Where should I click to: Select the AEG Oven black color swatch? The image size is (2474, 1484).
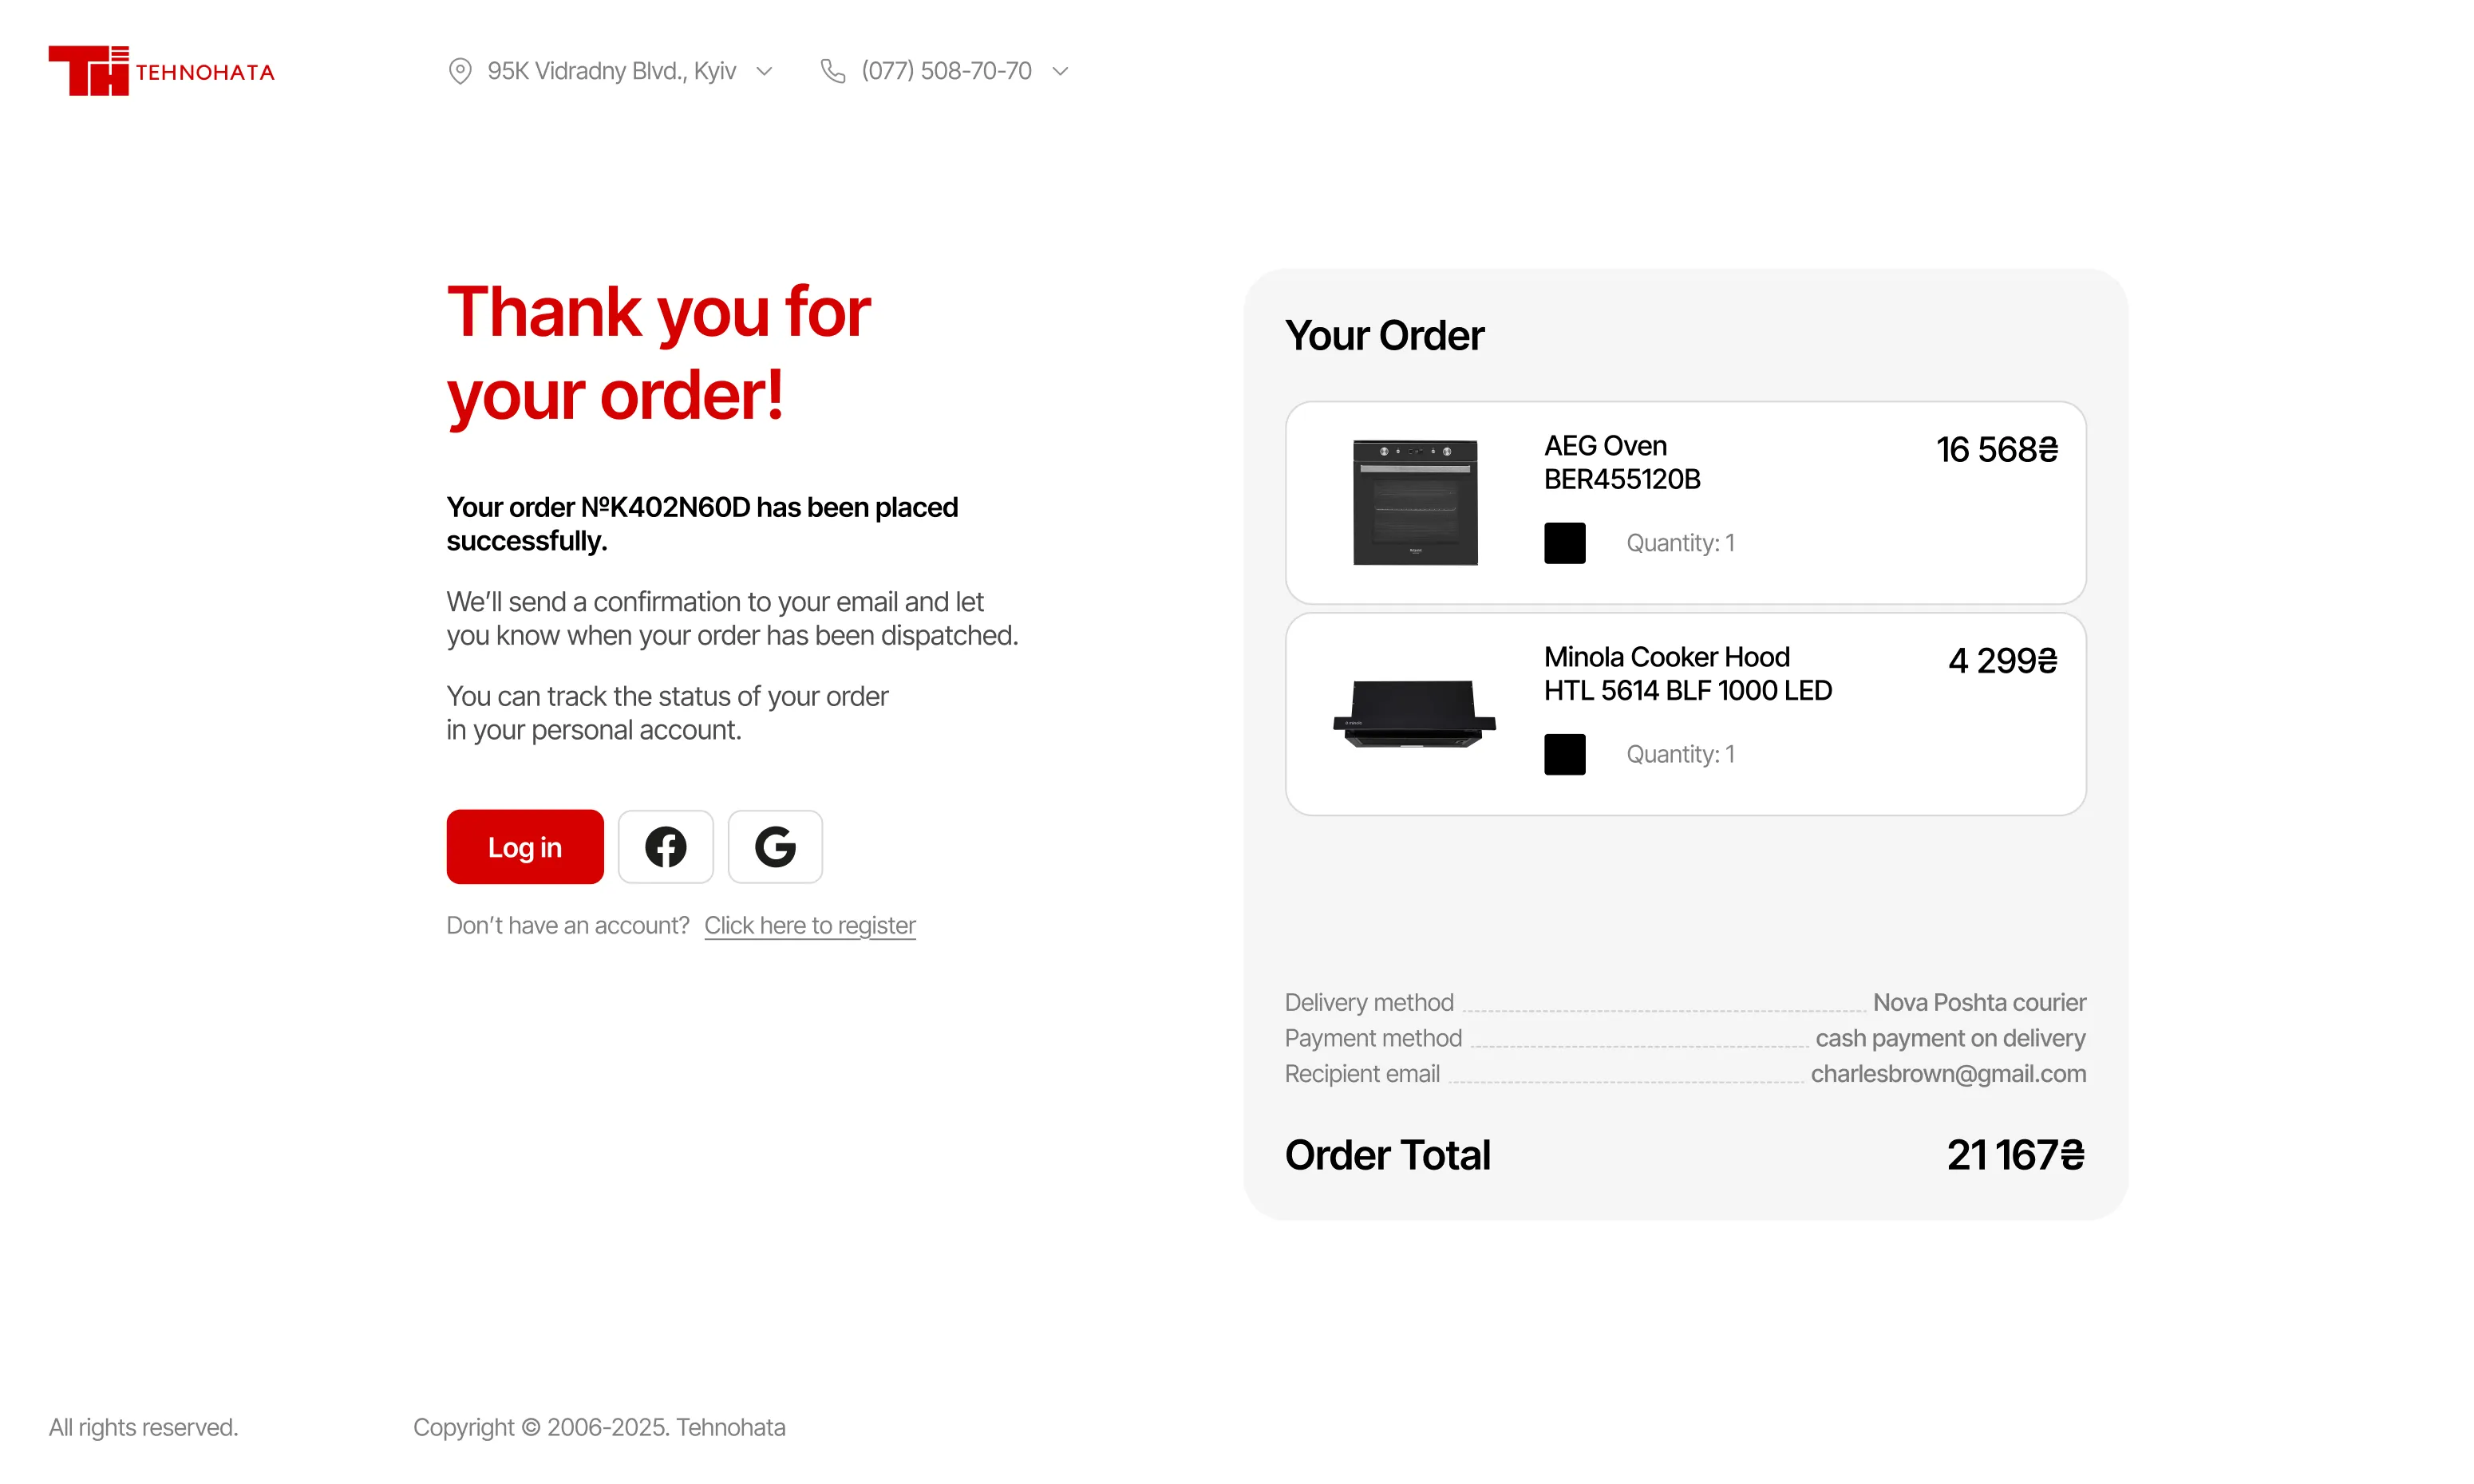pyautogui.click(x=1564, y=543)
